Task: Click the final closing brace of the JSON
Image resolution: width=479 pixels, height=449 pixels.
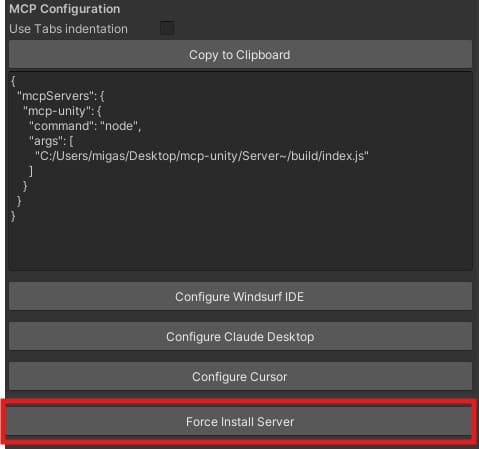Action: click(x=13, y=216)
